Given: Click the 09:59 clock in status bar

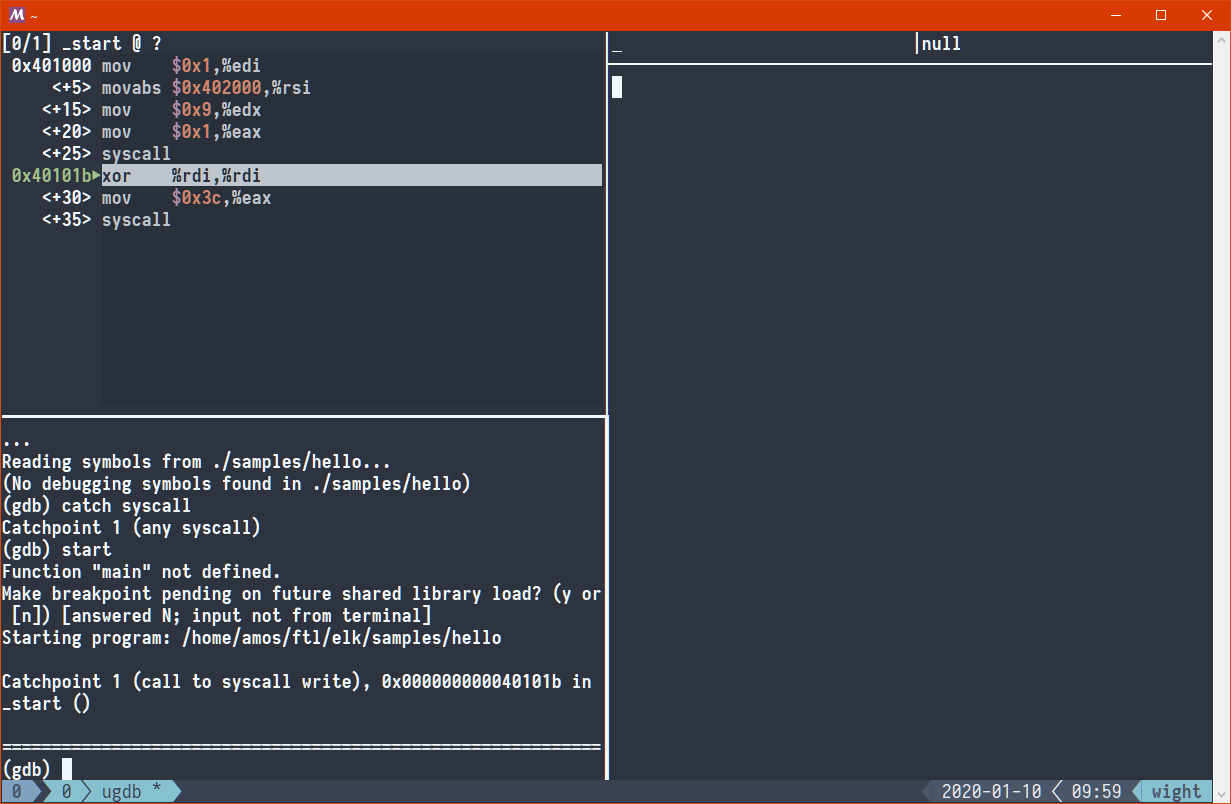Looking at the screenshot, I should point(1096,792).
